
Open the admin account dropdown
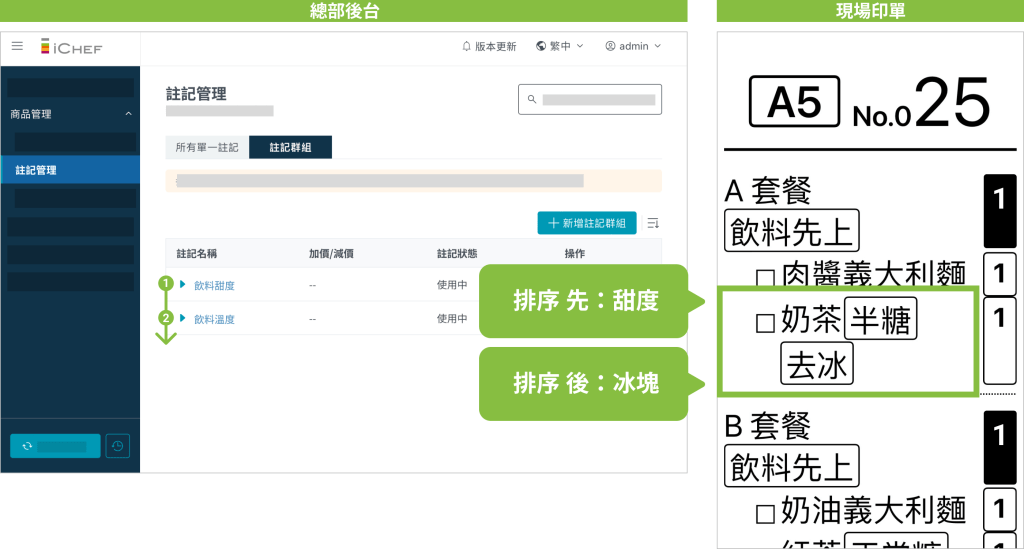pyautogui.click(x=633, y=46)
